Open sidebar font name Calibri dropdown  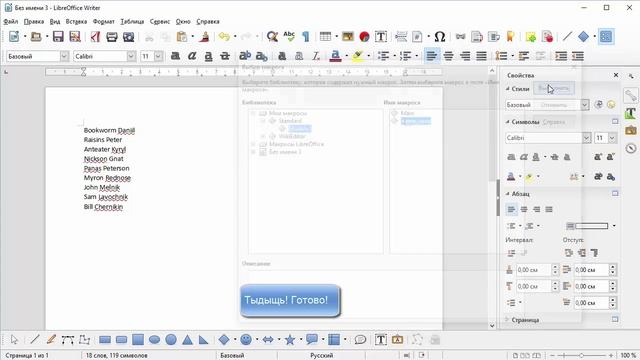click(587, 138)
